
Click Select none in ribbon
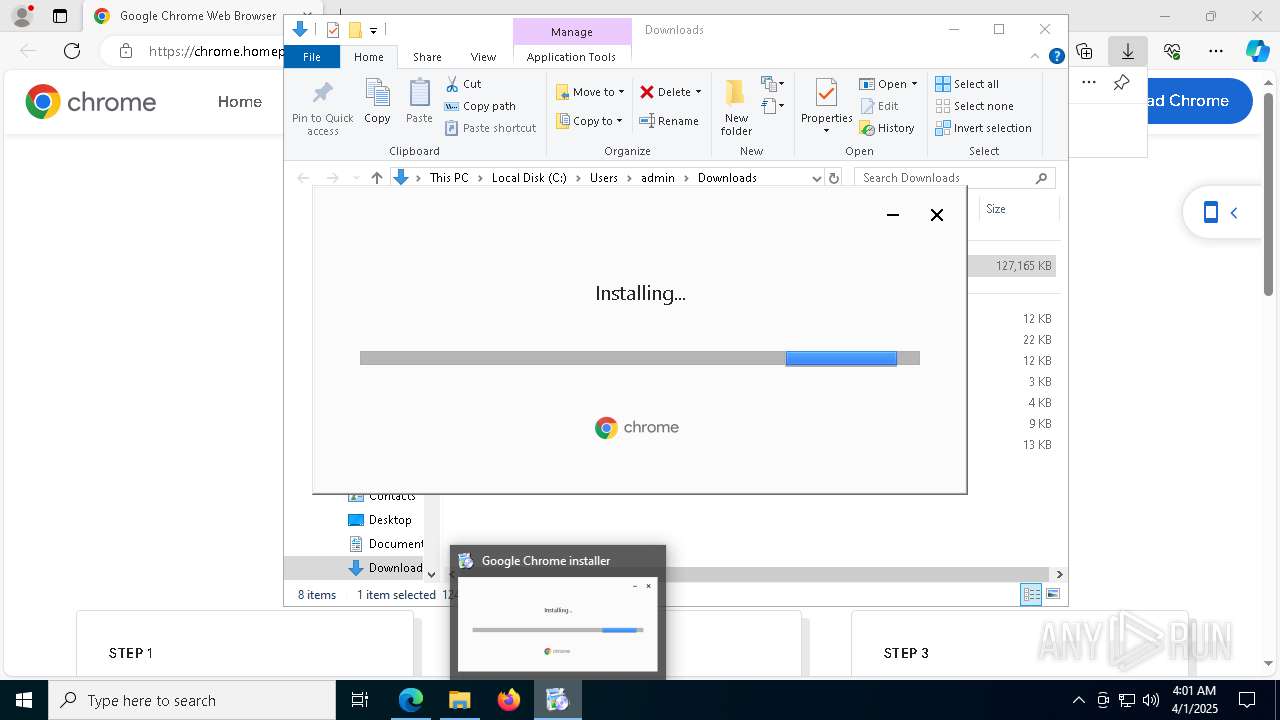coord(974,106)
